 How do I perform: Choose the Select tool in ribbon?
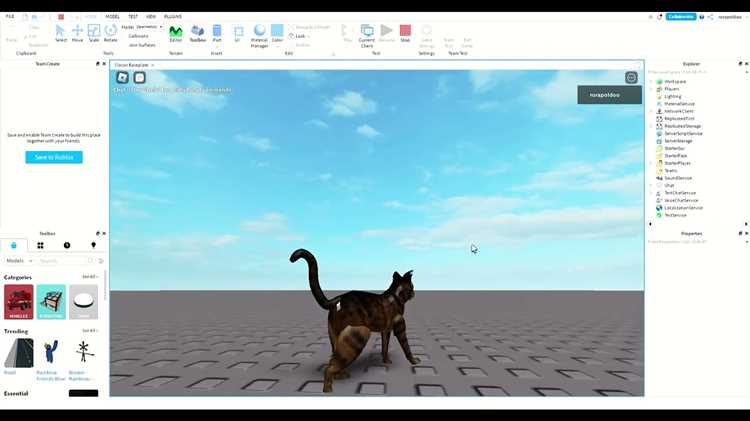coord(61,33)
